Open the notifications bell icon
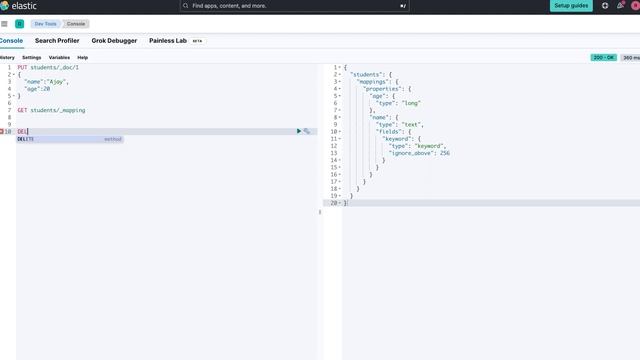Screen dimensions: 640x360 click(x=620, y=6)
